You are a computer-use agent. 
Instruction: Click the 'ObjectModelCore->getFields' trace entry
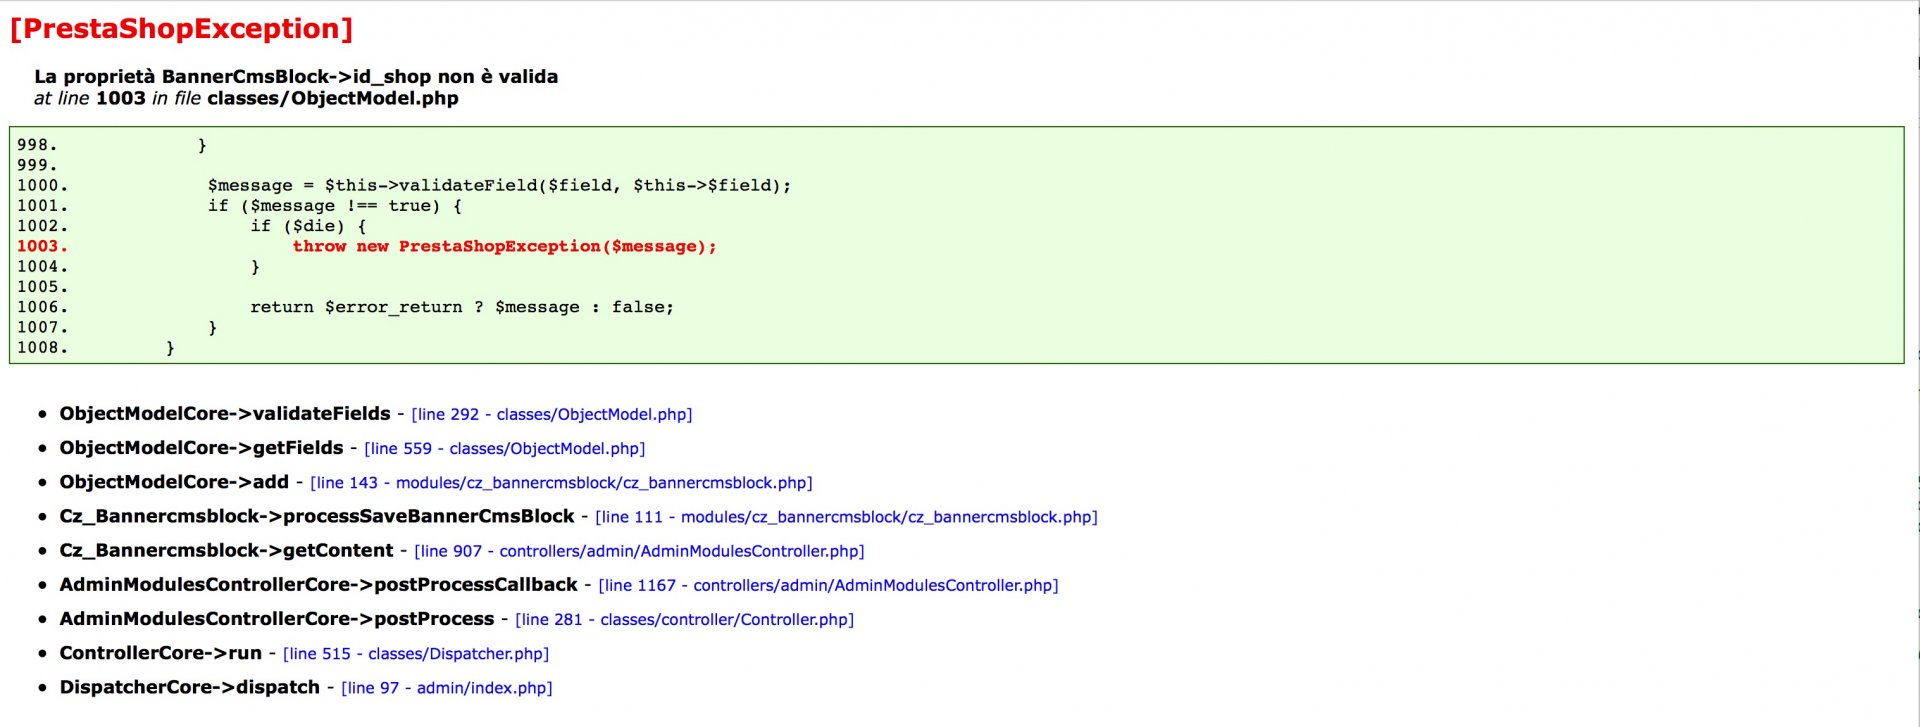(201, 448)
